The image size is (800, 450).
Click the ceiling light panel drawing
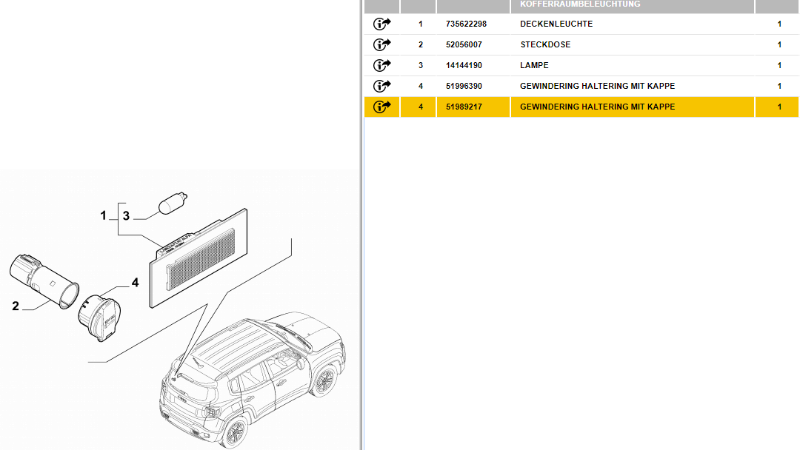pos(200,254)
